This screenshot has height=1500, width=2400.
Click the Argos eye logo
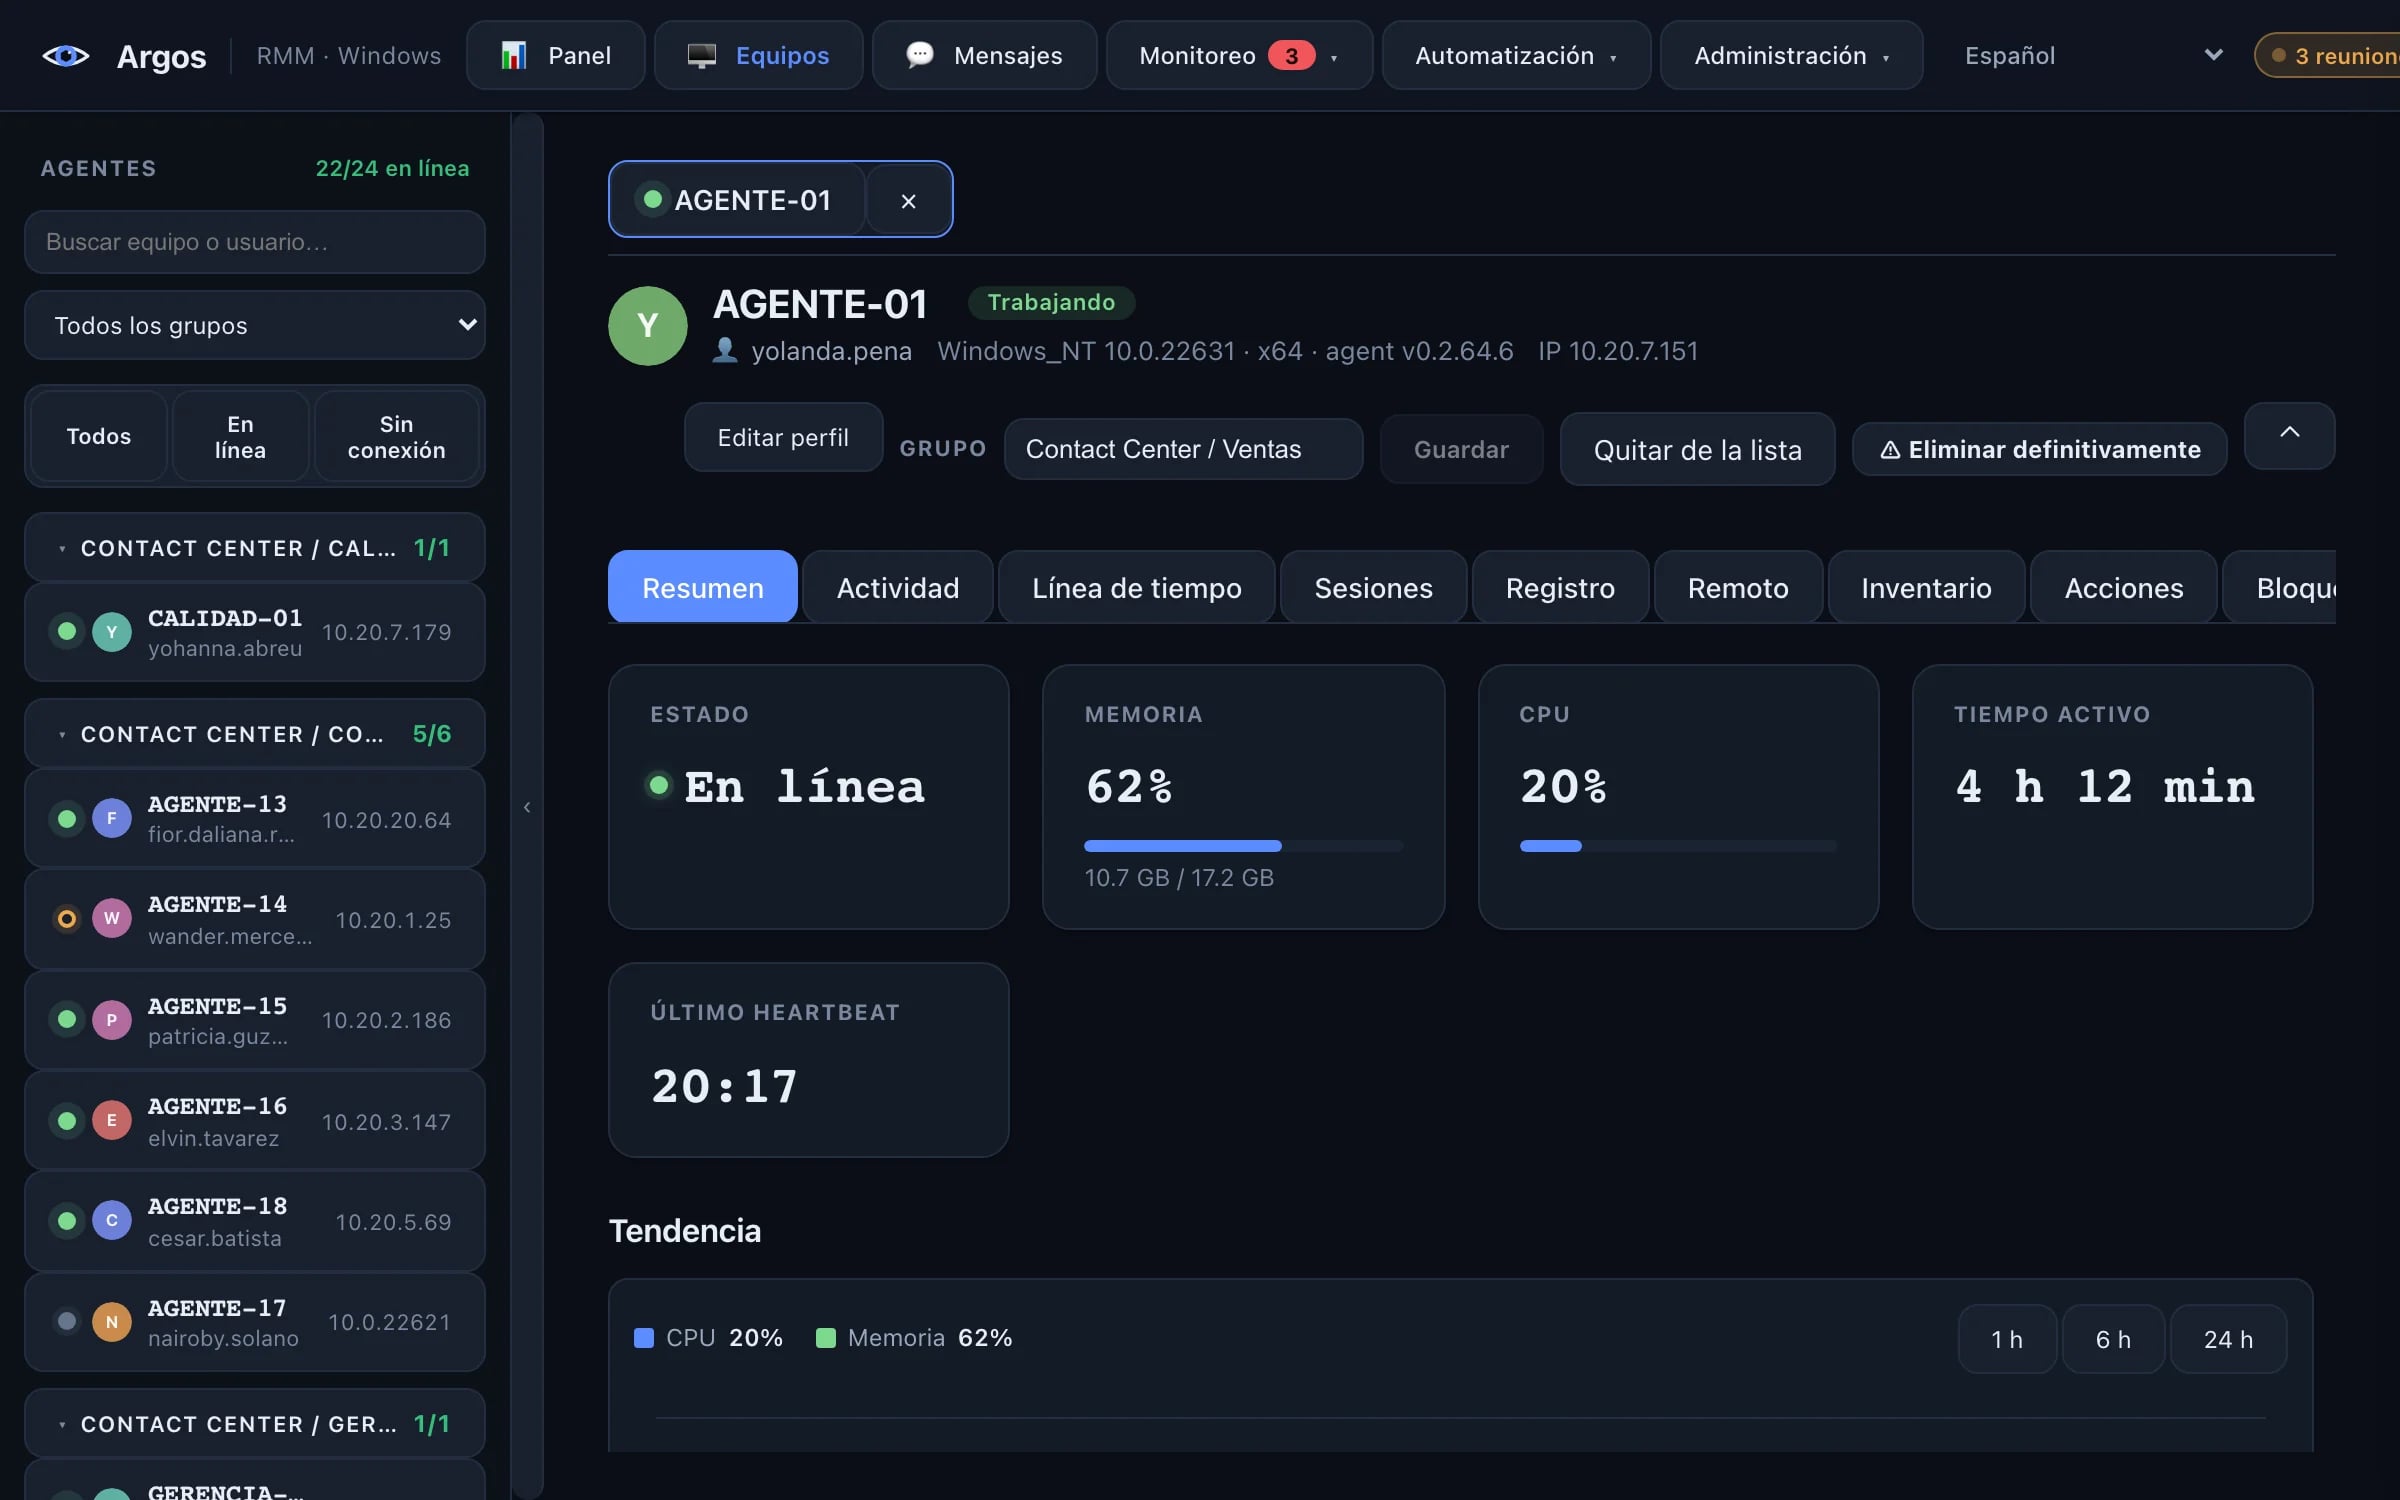tap(66, 56)
